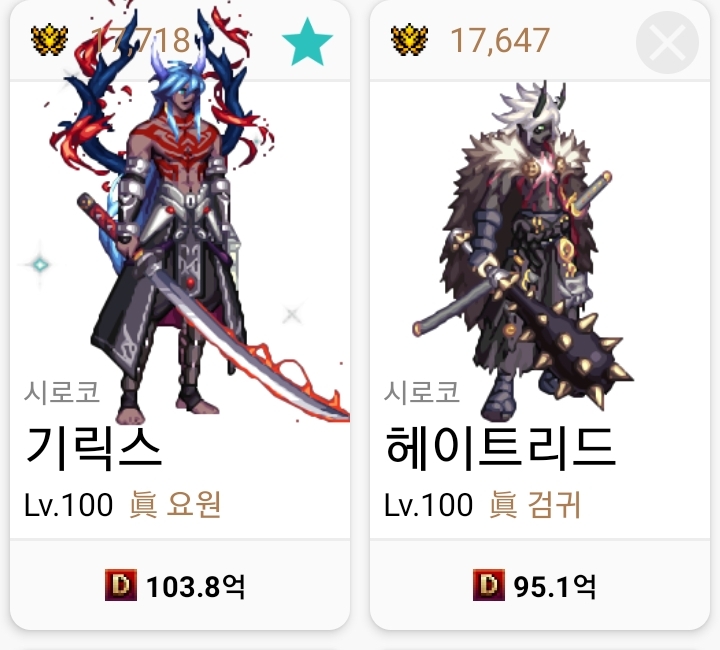Viewport: 720px width, 650px height.
Task: Click the 17,718 fame score
Action: click(140, 40)
